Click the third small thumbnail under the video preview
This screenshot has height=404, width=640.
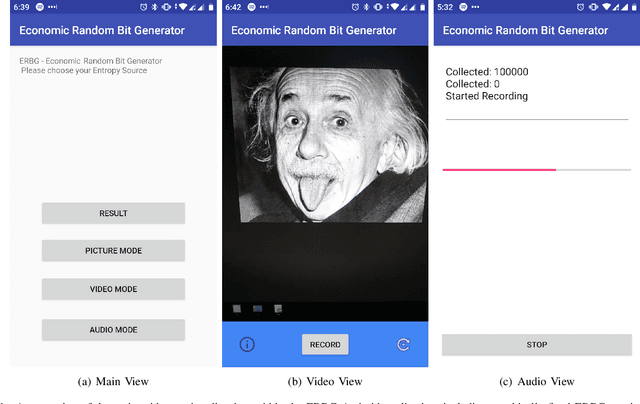tap(278, 309)
